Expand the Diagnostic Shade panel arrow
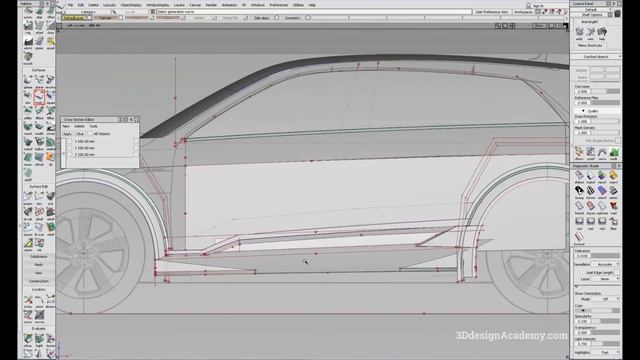The width and height of the screenshot is (640, 360). click(x=619, y=166)
